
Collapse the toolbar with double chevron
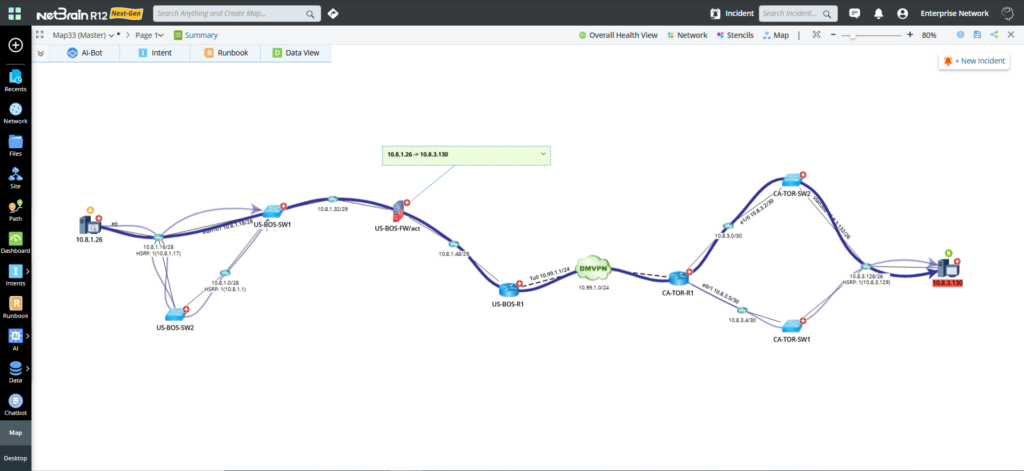40,54
